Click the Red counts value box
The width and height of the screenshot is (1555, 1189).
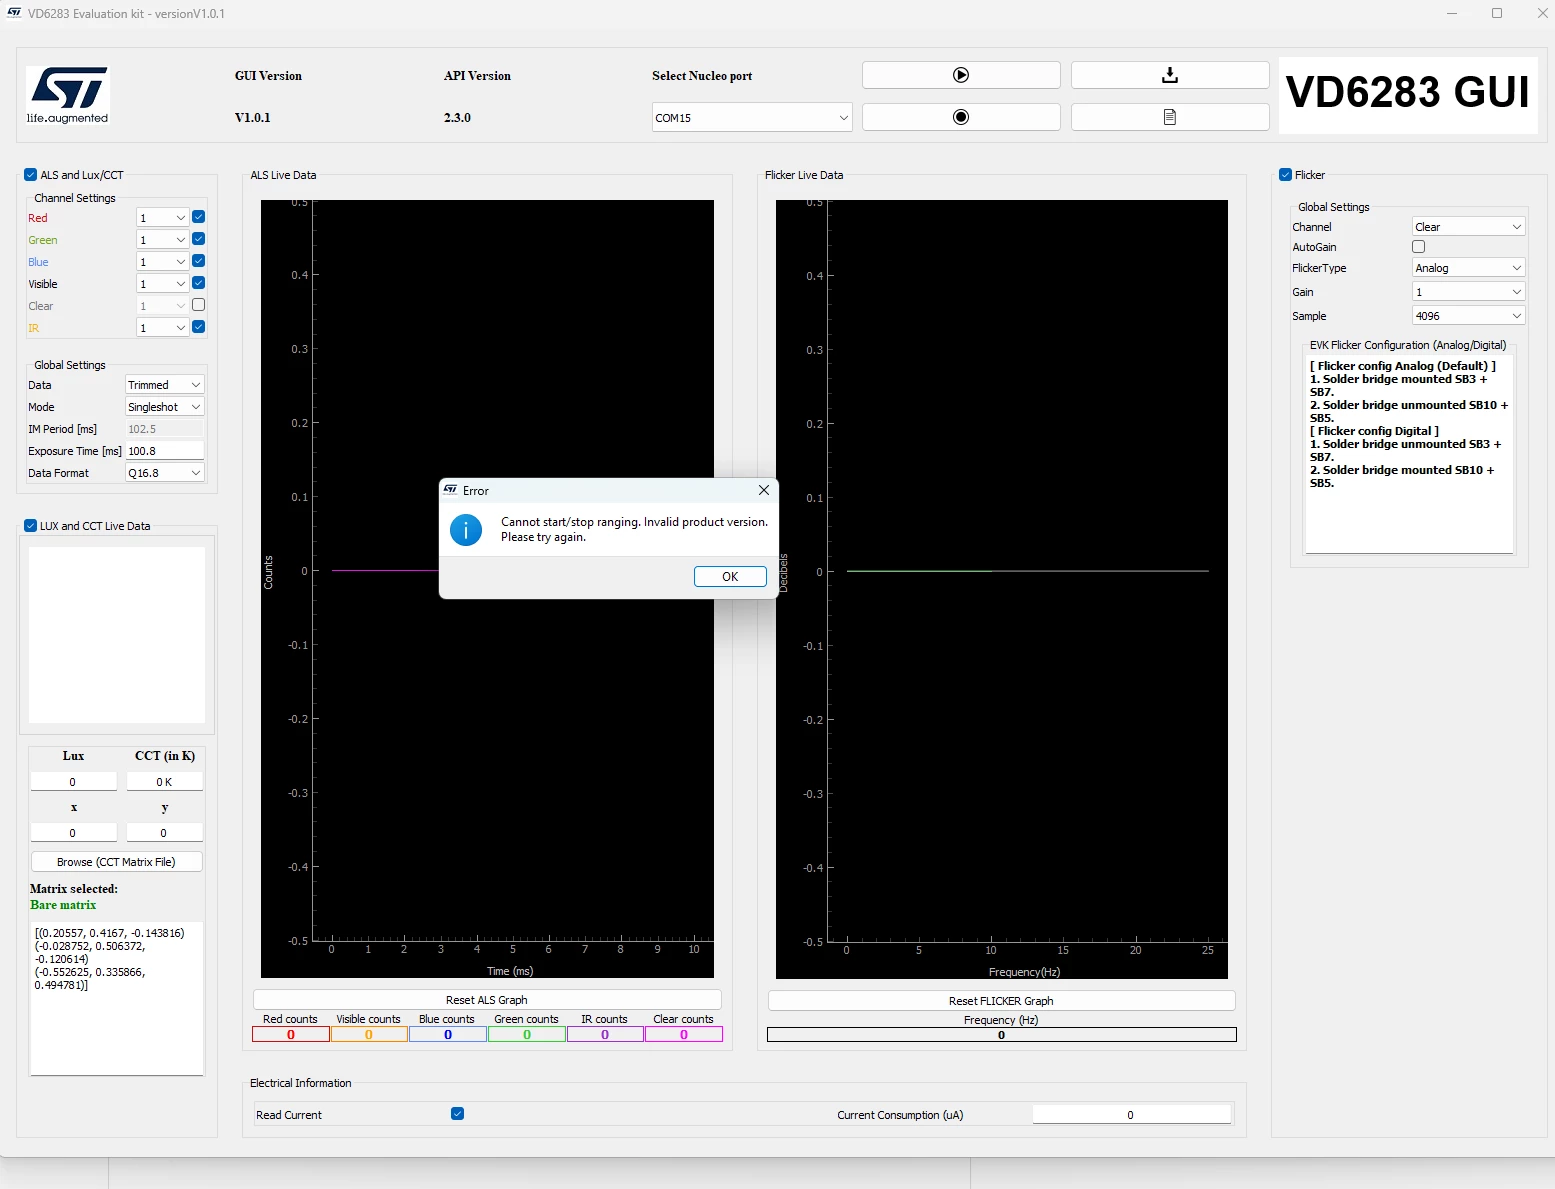tap(291, 1035)
